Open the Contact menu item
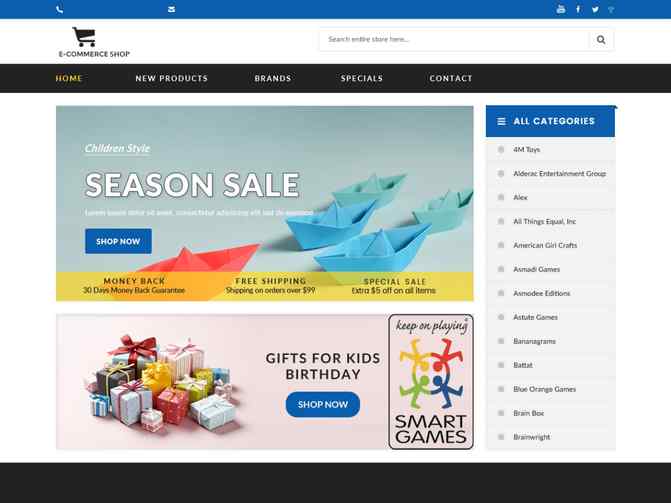Viewport: 671px width, 503px height. [x=451, y=78]
